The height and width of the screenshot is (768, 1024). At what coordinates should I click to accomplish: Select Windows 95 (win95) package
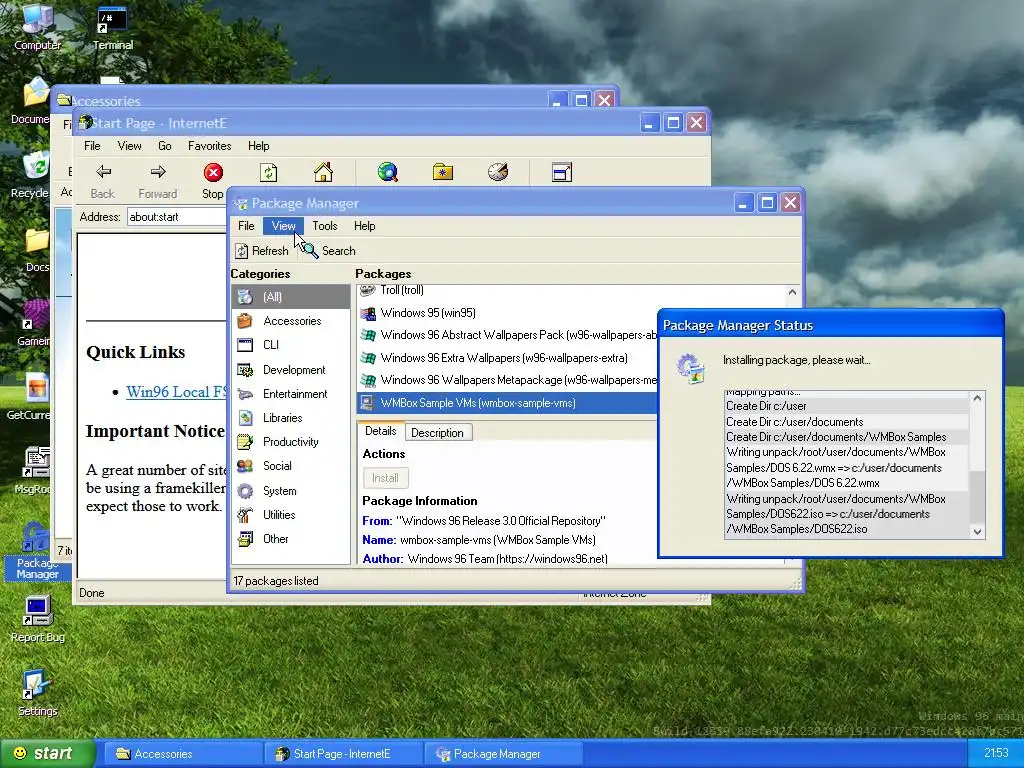click(506, 313)
